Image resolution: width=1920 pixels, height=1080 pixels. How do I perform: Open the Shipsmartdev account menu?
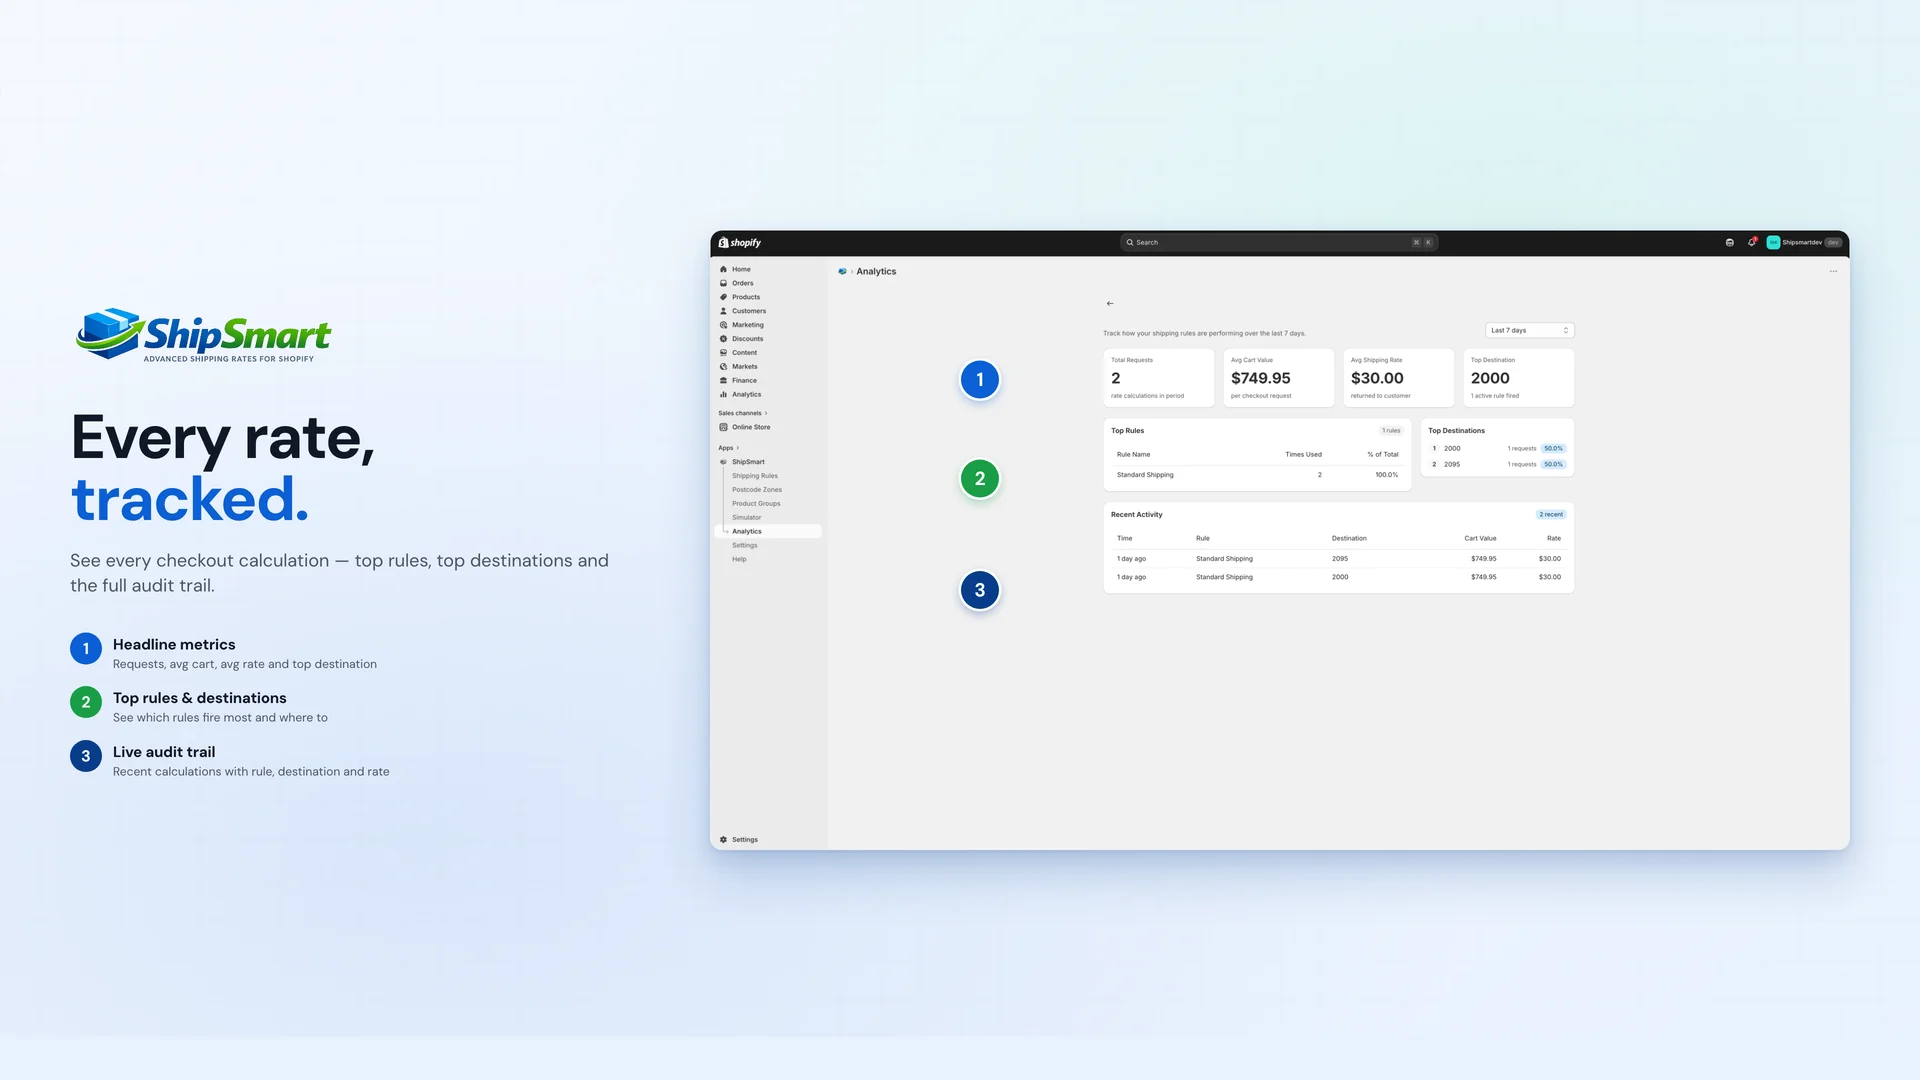1803,243
